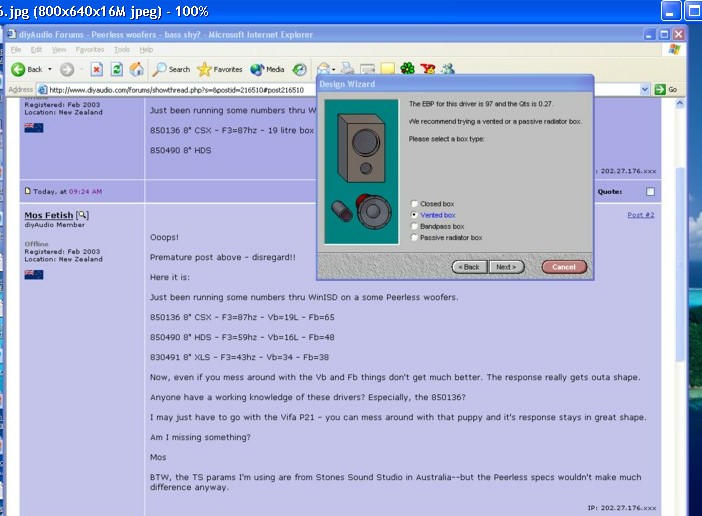Image resolution: width=702 pixels, height=516 pixels.
Task: Click the post icon beside Today
Action: coord(27,191)
